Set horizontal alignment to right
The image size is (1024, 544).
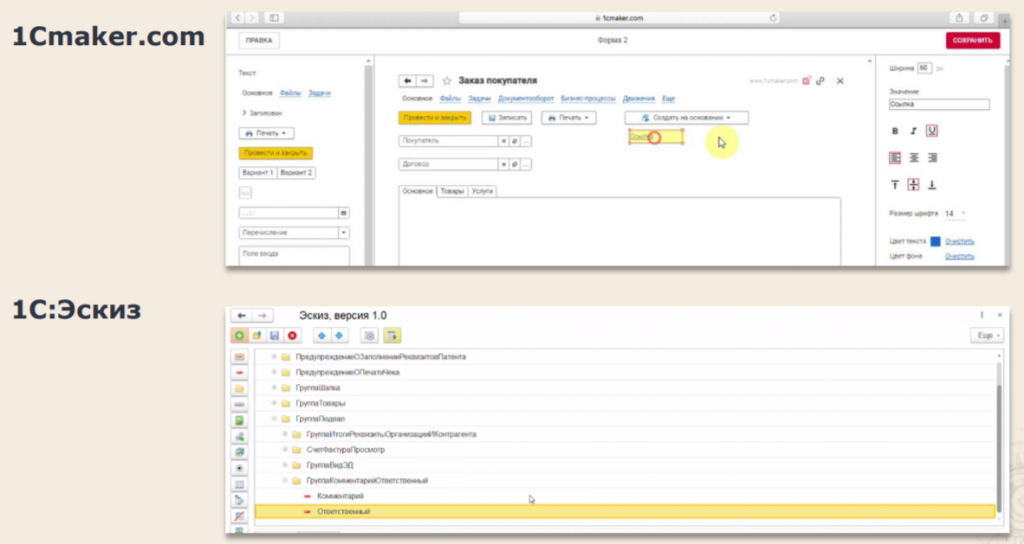(x=932, y=158)
